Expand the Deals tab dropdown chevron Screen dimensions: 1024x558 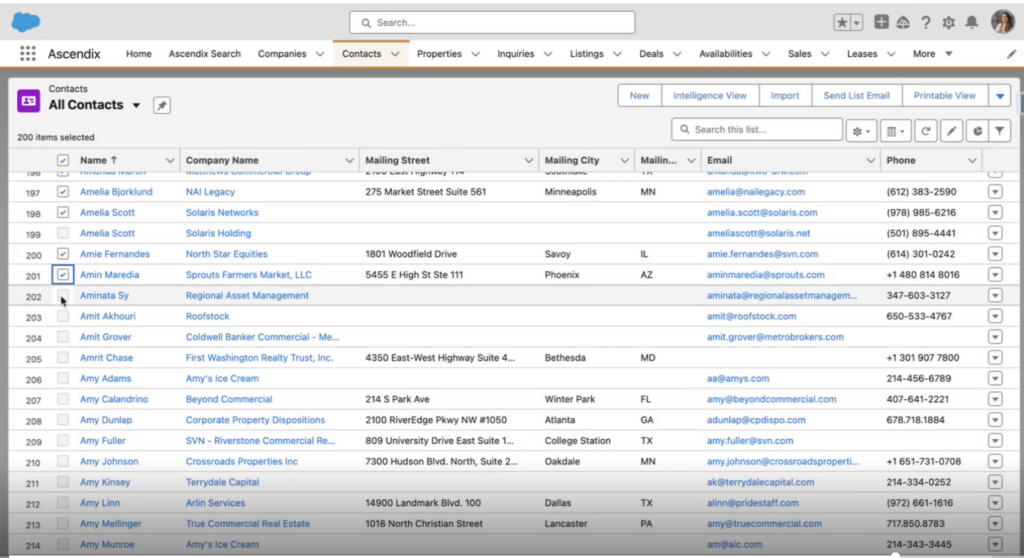pyautogui.click(x=677, y=54)
